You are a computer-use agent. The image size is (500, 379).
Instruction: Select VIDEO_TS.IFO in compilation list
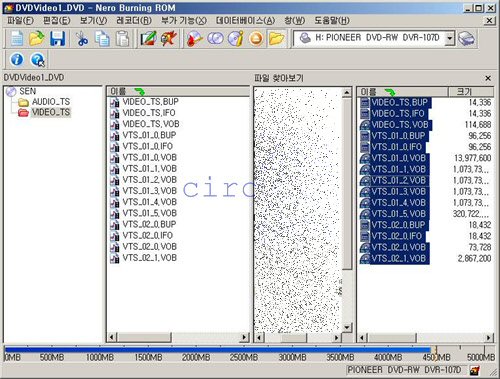pos(149,113)
